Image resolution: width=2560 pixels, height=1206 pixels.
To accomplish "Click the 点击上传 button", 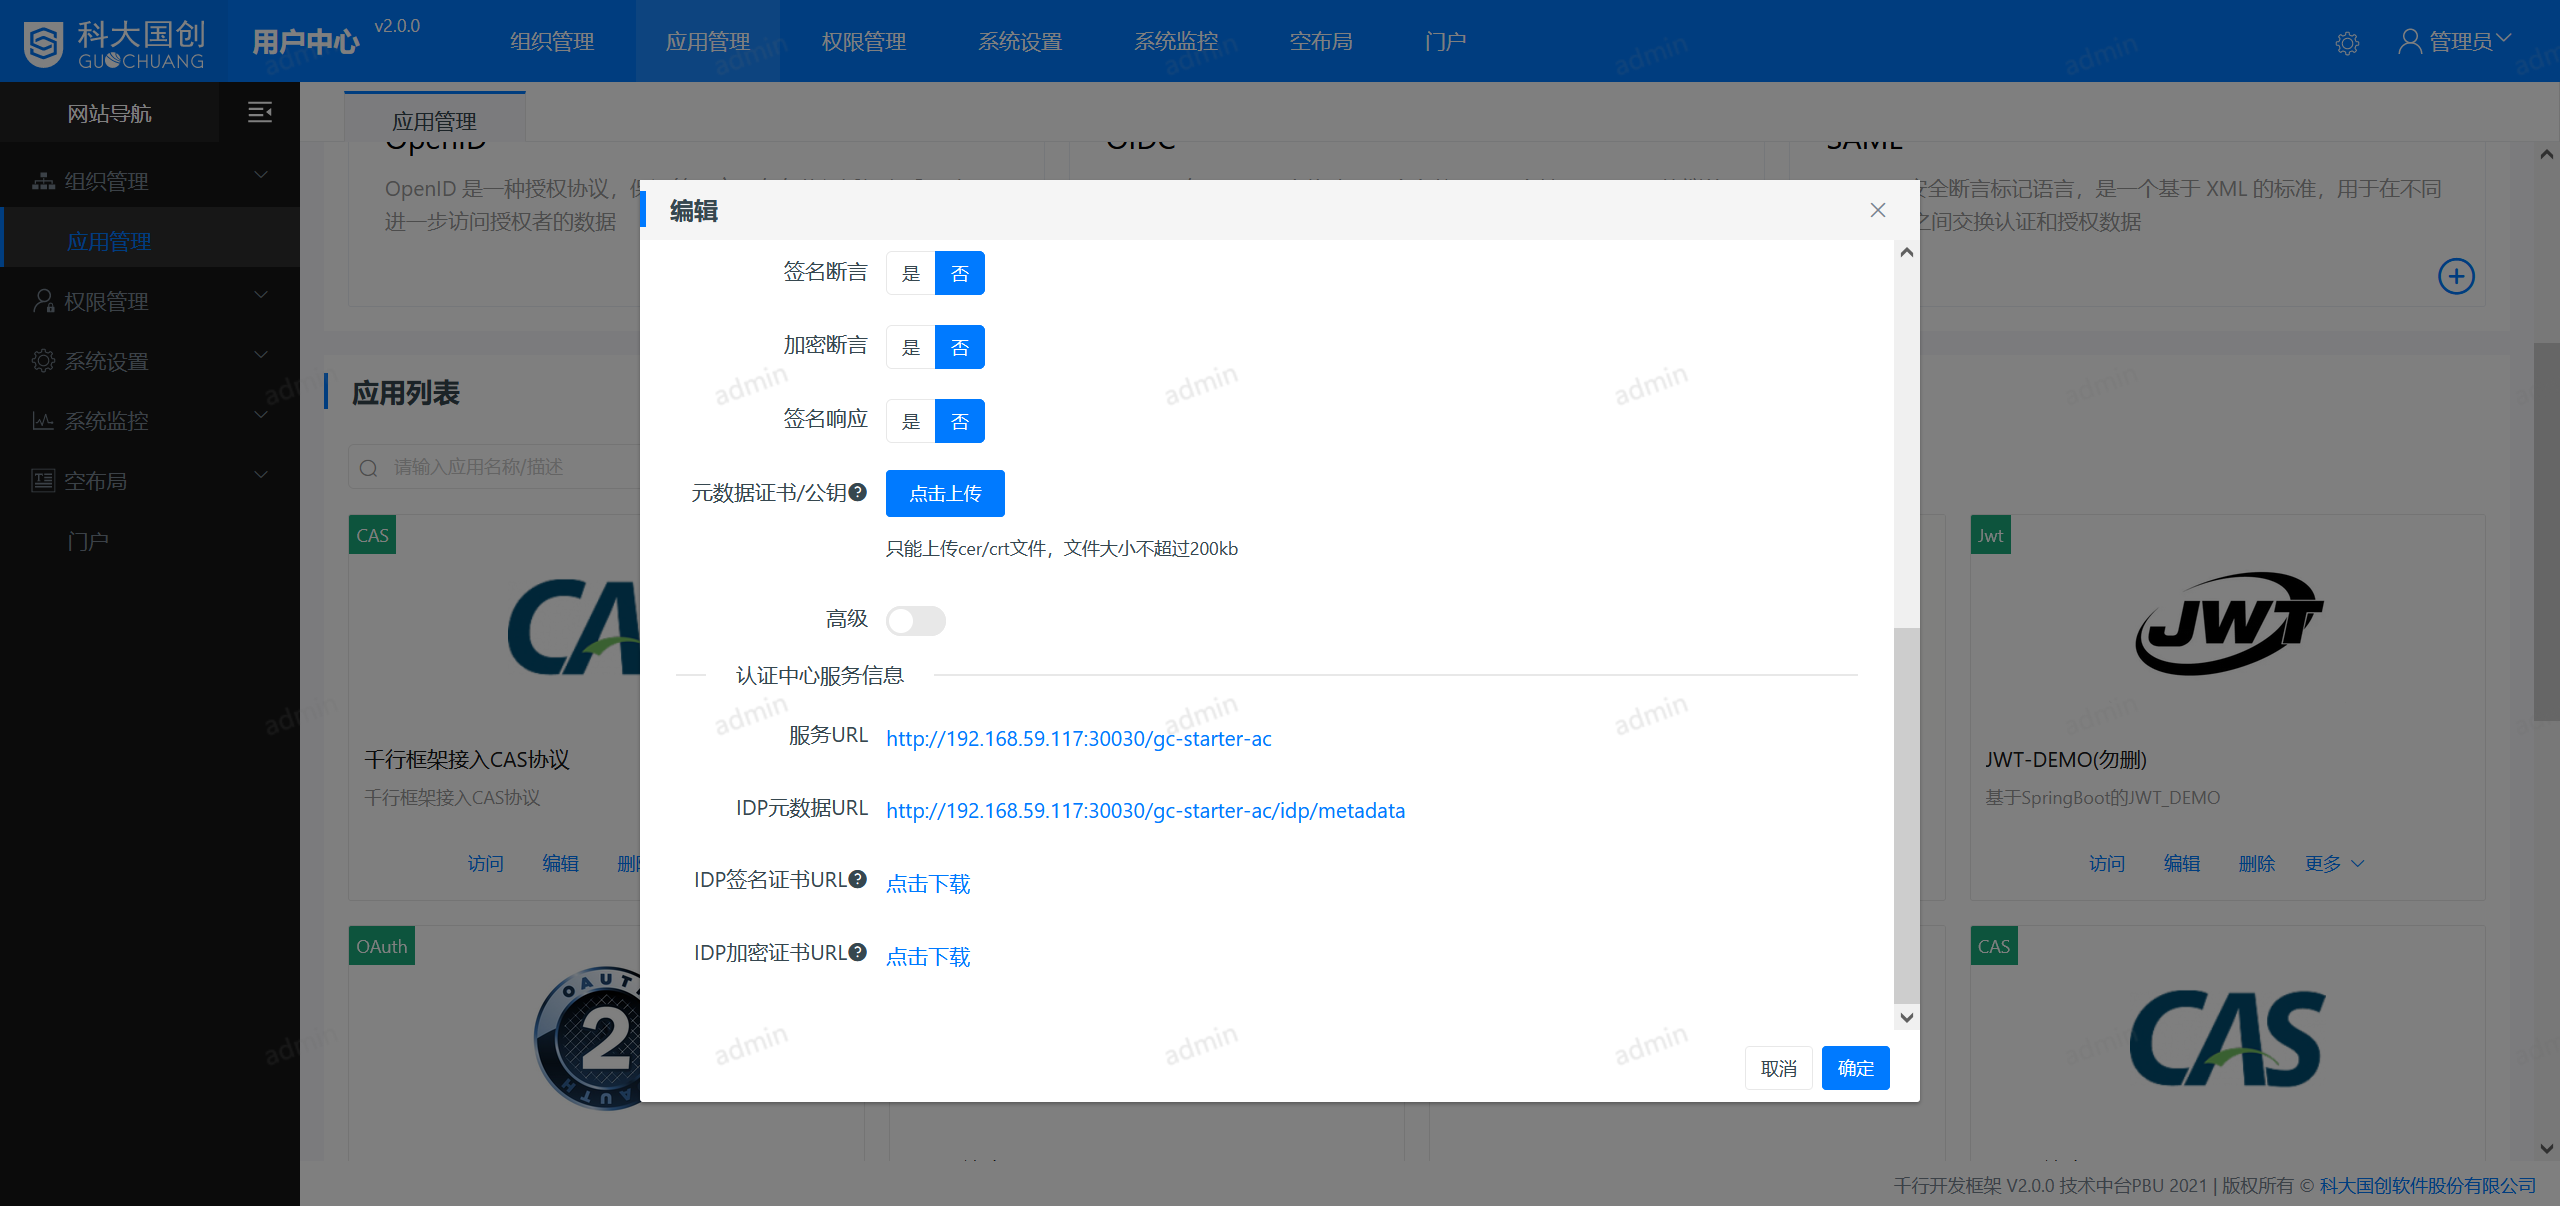I will coord(945,493).
